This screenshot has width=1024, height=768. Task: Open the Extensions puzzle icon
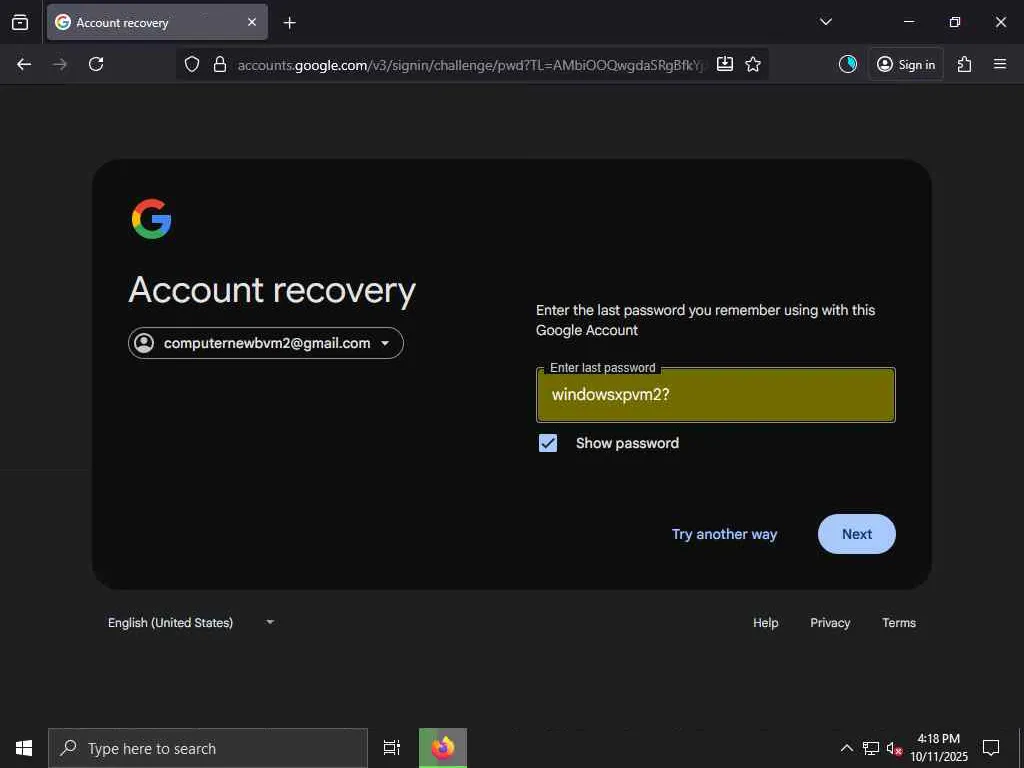point(964,64)
